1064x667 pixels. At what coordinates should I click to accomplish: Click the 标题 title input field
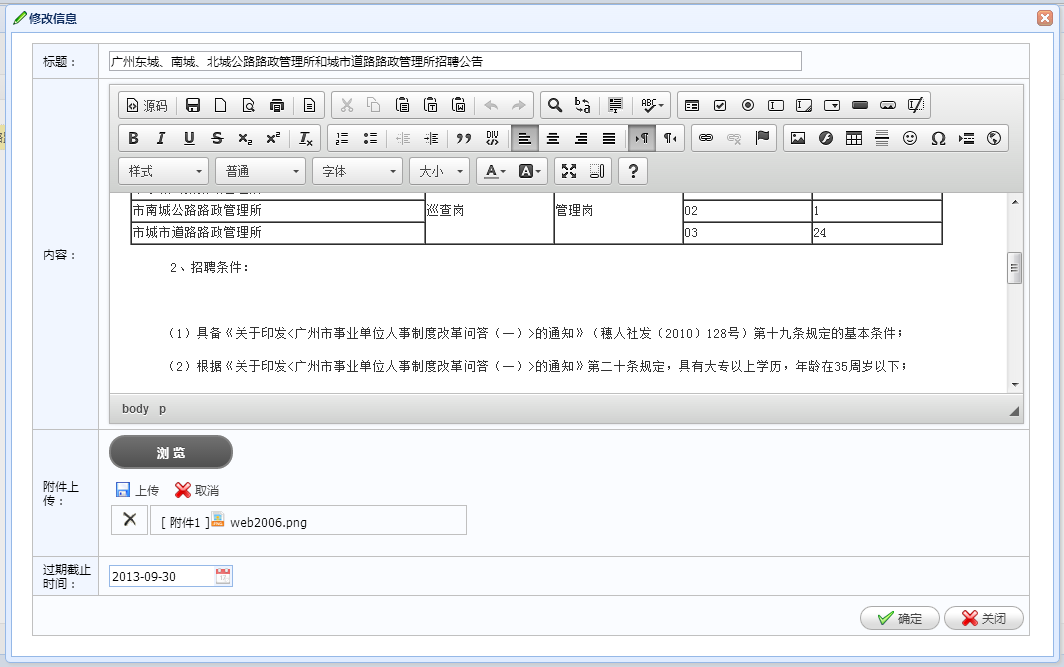click(455, 61)
